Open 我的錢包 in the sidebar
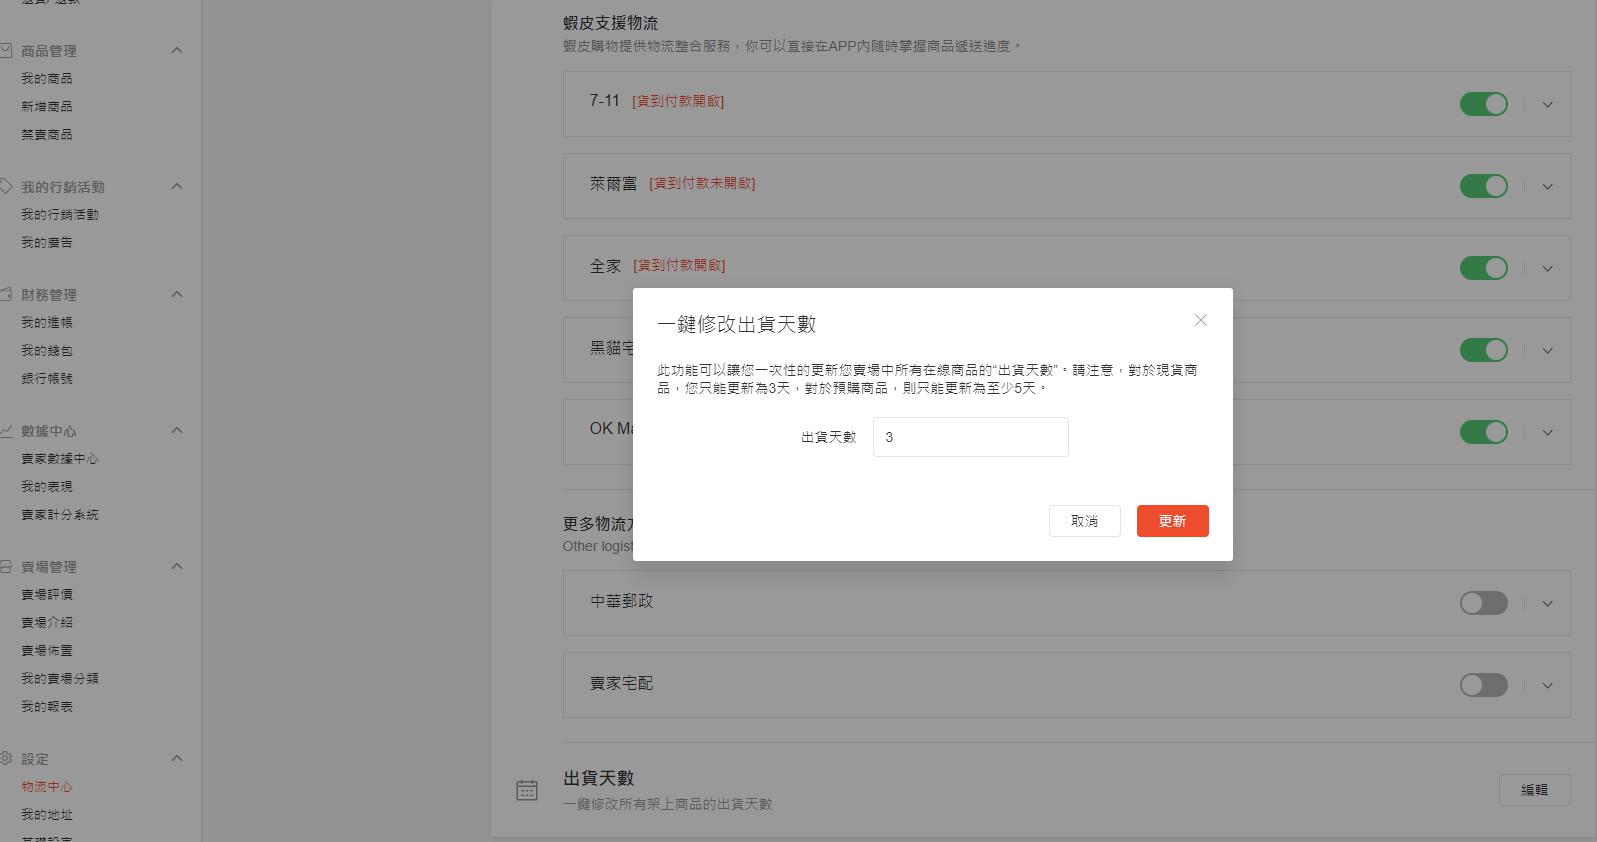The image size is (1597, 842). pos(47,351)
